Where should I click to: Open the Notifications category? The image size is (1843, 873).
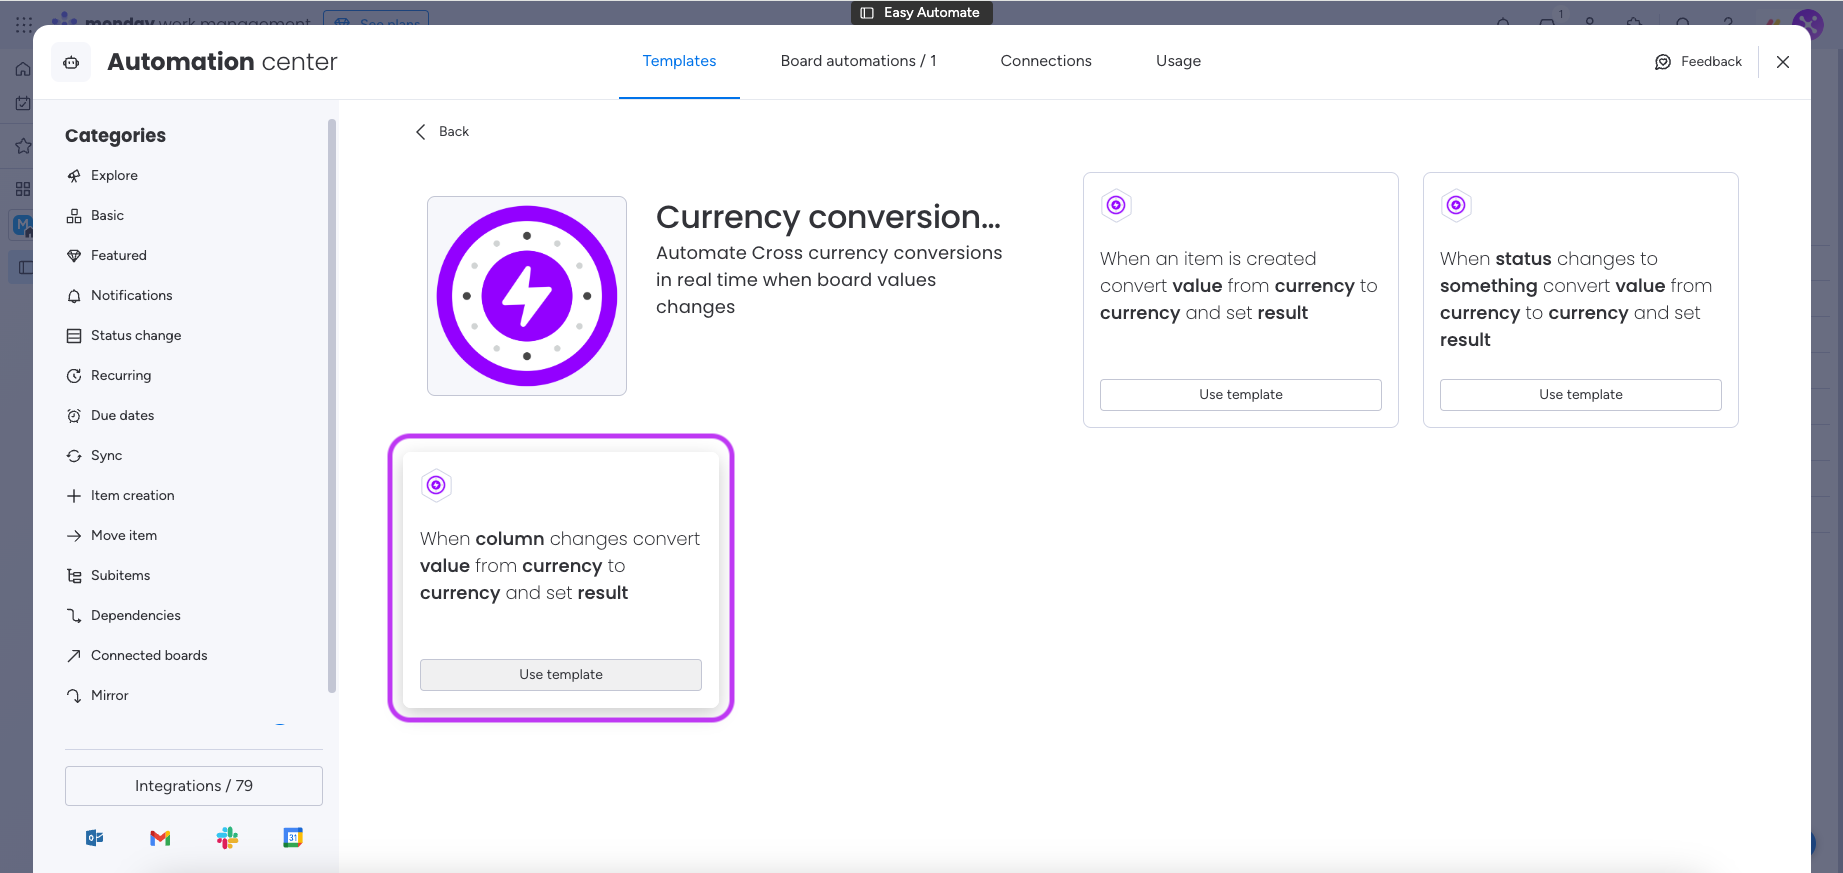131,296
